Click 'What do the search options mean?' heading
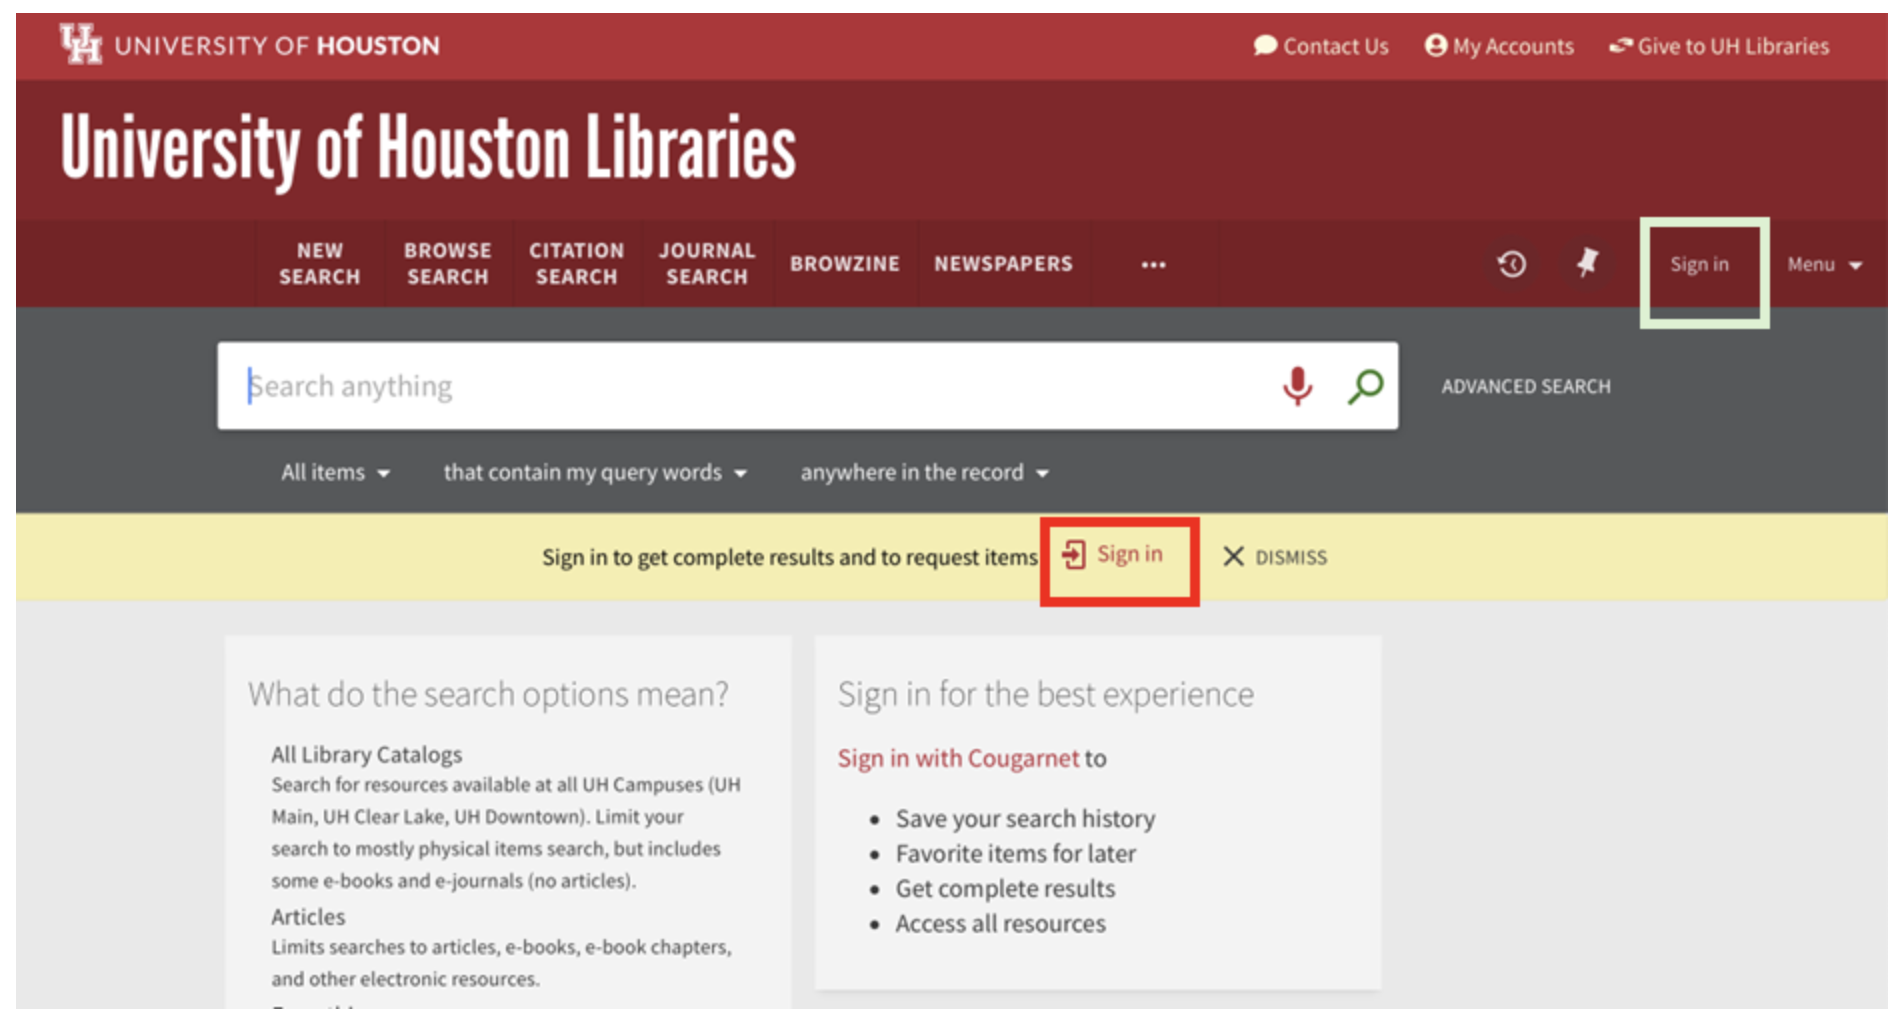 point(488,695)
